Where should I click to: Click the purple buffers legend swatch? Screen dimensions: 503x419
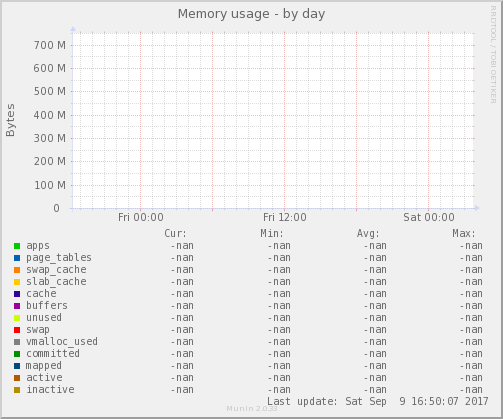[x=17, y=306]
